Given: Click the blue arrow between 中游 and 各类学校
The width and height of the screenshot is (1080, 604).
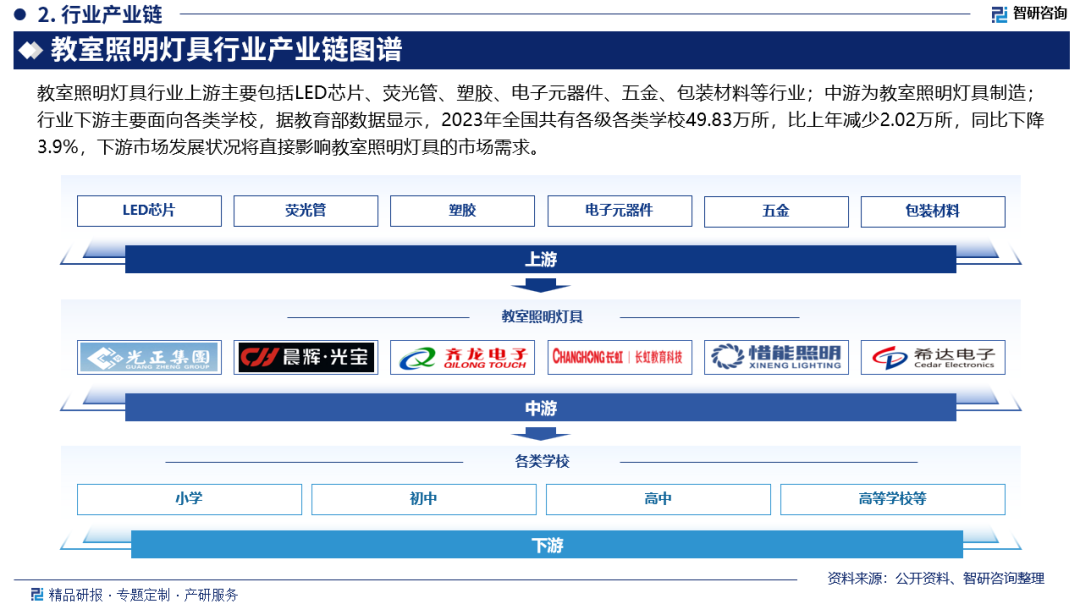Looking at the screenshot, I should click(x=540, y=433).
